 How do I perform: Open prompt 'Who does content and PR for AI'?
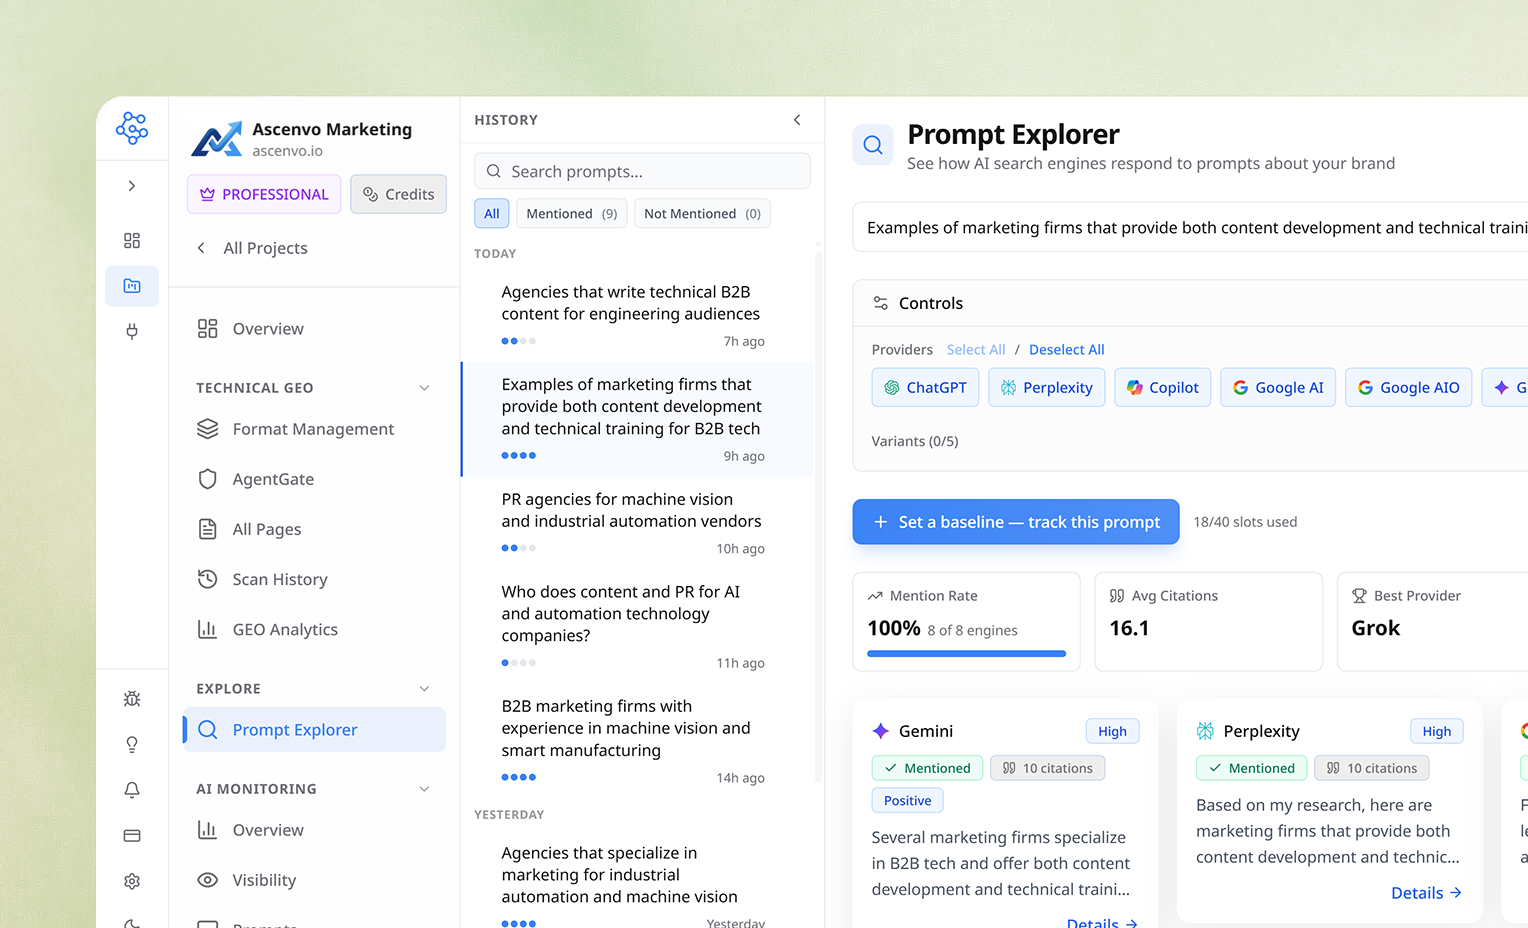coord(637,626)
